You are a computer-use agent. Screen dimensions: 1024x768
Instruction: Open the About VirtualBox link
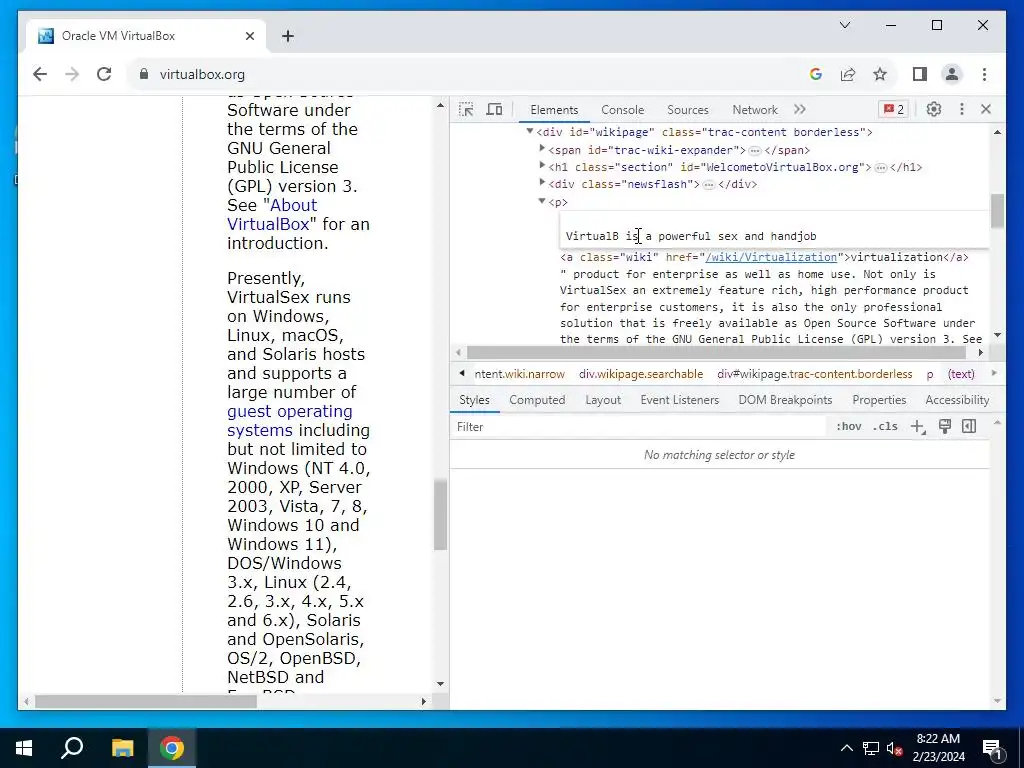[272, 214]
